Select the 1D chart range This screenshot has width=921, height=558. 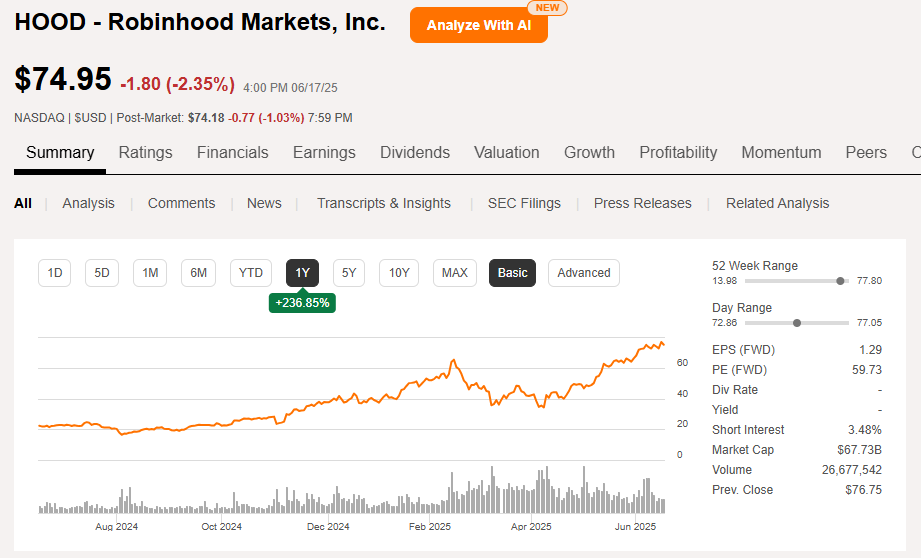click(55, 273)
